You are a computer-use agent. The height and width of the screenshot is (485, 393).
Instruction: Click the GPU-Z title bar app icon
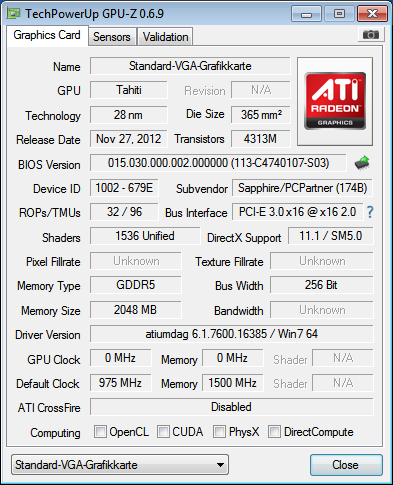14,13
